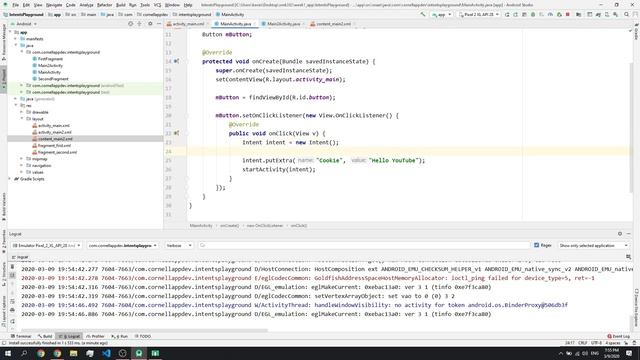Click the red Stop button in toolbar
Viewport: 640px width, 360px height.
(568, 14)
